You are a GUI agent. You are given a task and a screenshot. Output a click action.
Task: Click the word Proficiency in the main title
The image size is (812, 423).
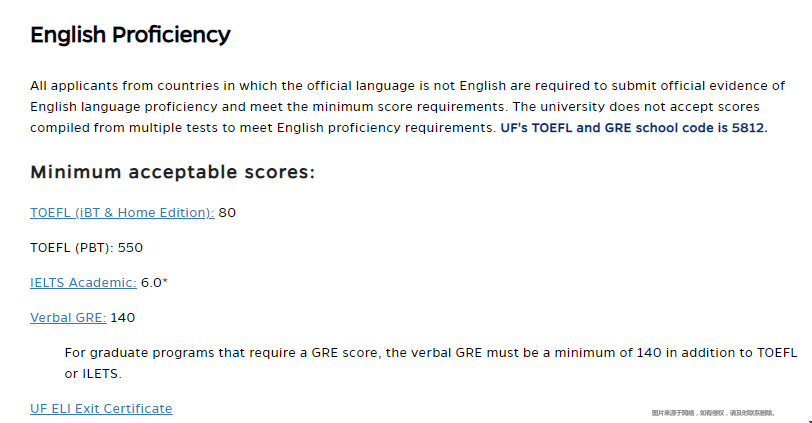tap(171, 35)
